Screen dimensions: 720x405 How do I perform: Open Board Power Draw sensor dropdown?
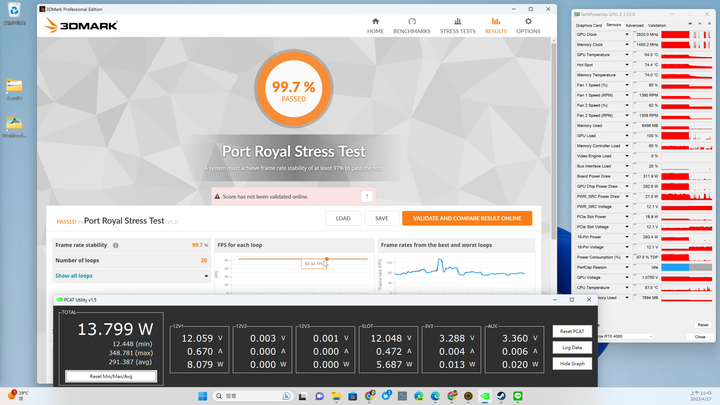pos(627,176)
